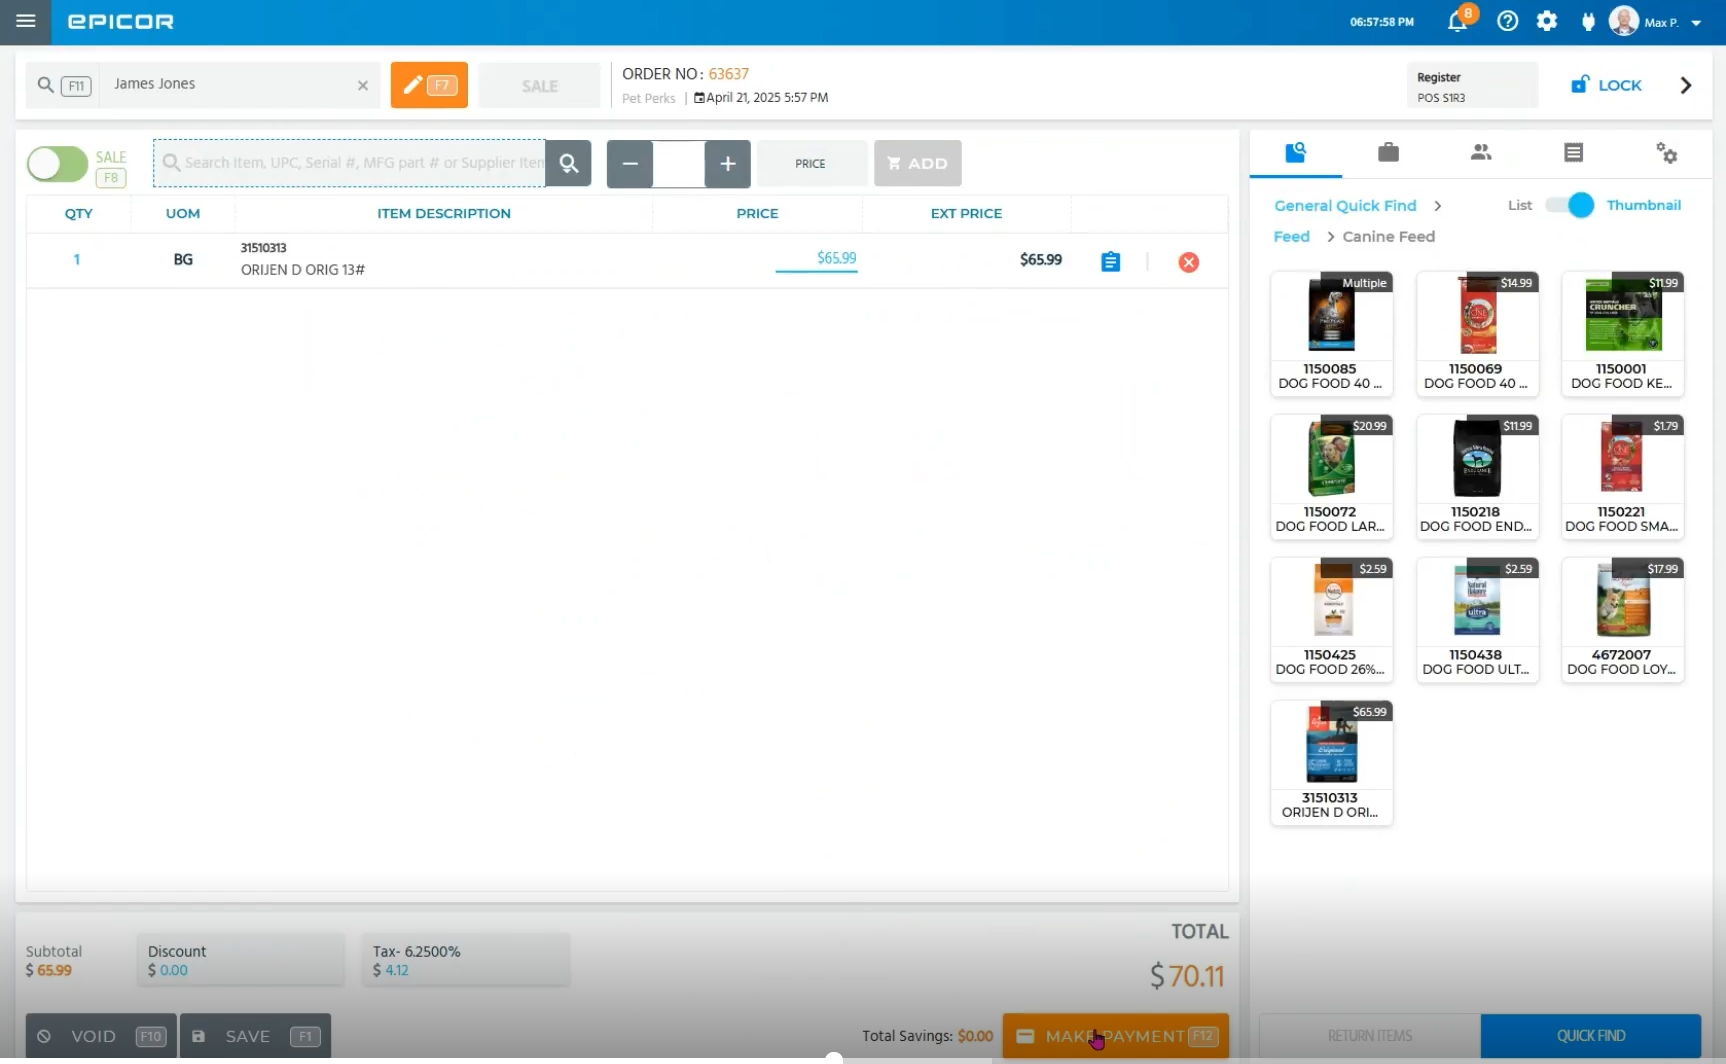
Task: Click the orange edit customer pencil button
Action: tap(429, 85)
